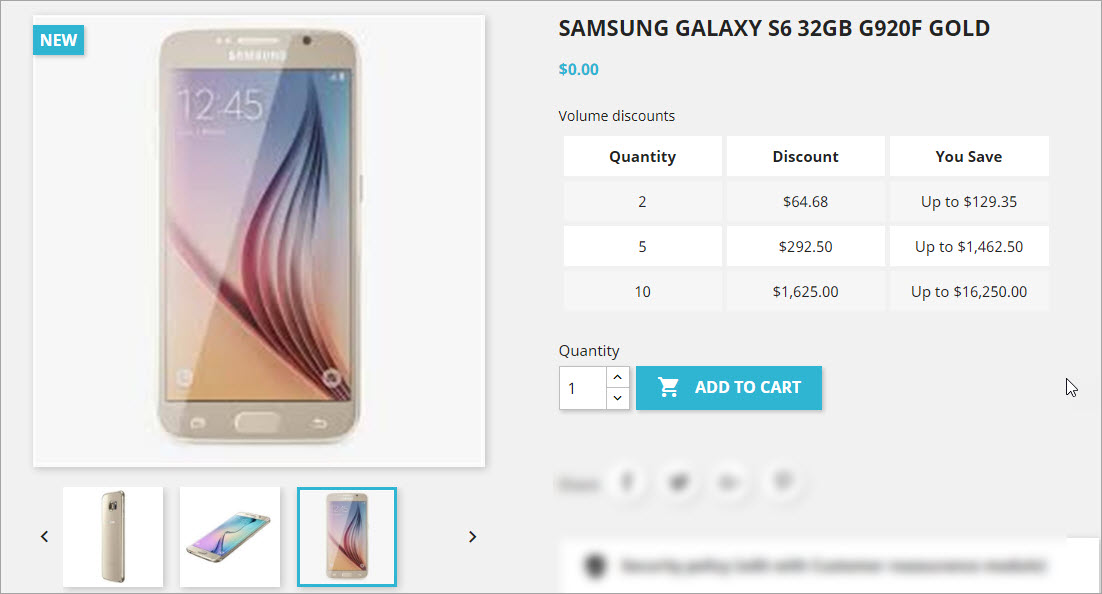The width and height of the screenshot is (1102, 594).
Task: Show next thumbnails with right arrow
Action: pyautogui.click(x=473, y=537)
